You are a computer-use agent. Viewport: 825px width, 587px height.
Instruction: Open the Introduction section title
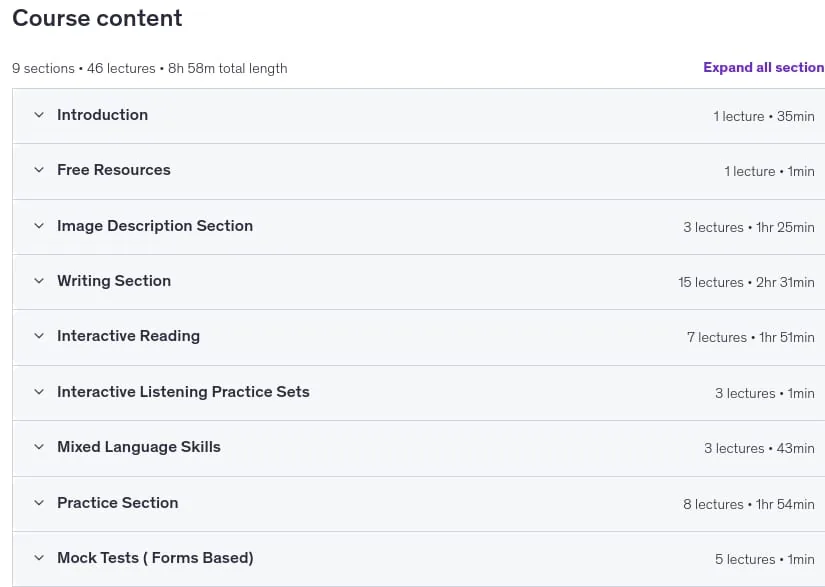click(x=103, y=115)
